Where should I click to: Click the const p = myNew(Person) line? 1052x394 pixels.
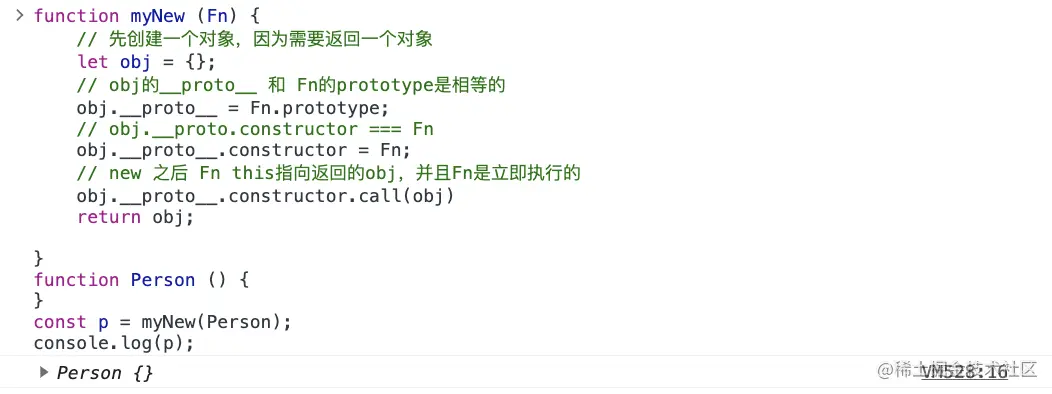tap(163, 322)
